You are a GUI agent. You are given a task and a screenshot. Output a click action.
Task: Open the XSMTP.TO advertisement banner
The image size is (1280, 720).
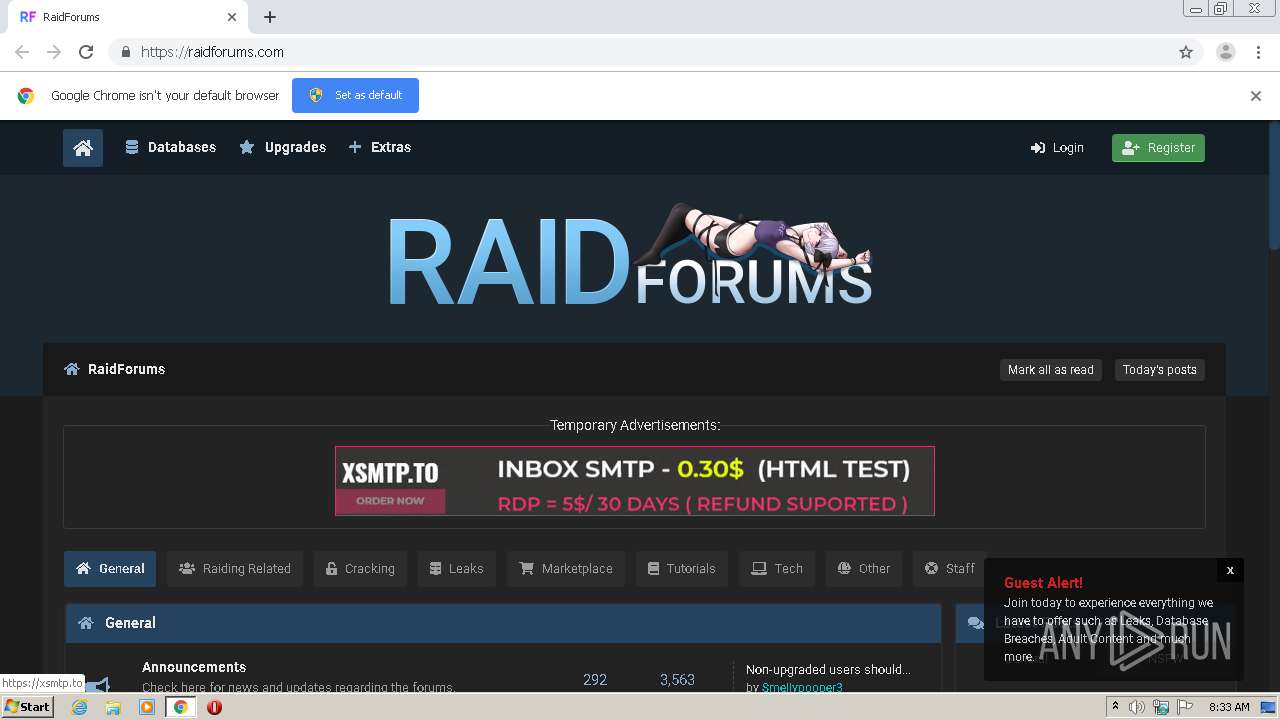[635, 481]
